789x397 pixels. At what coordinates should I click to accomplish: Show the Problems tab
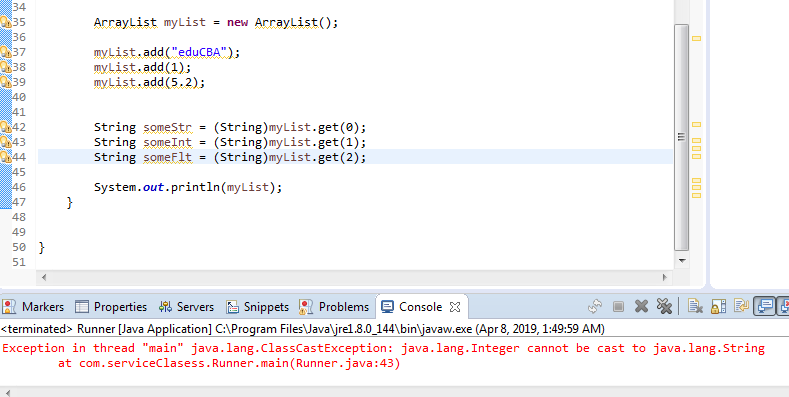pos(334,307)
